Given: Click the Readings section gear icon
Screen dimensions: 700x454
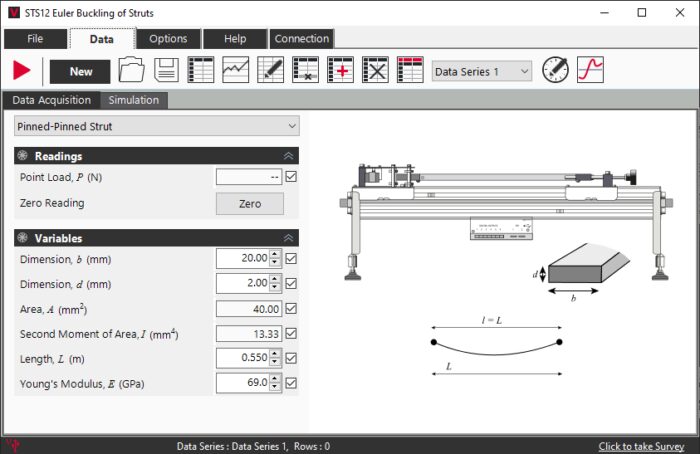Looking at the screenshot, I should point(22,156).
